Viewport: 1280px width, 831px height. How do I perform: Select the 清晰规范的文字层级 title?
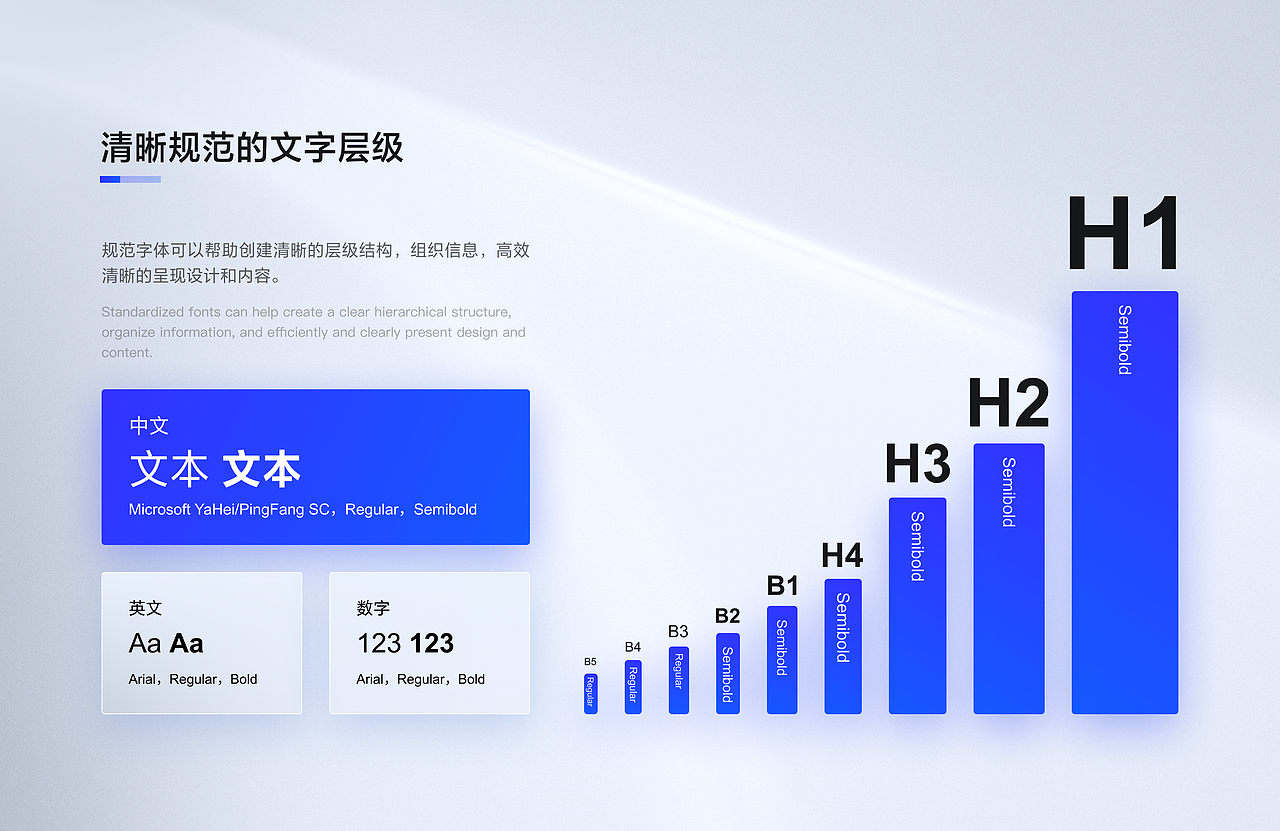(251, 146)
